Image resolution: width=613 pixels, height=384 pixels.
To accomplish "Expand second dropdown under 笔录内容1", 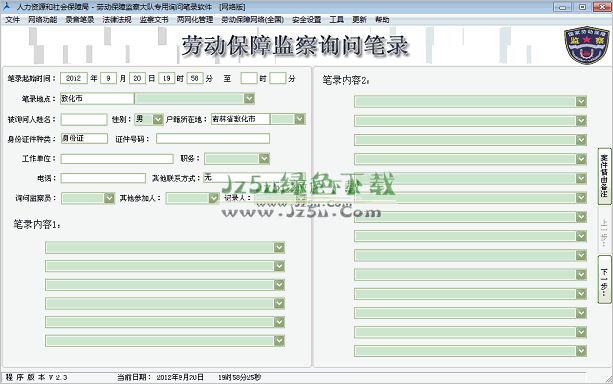I will [279, 266].
